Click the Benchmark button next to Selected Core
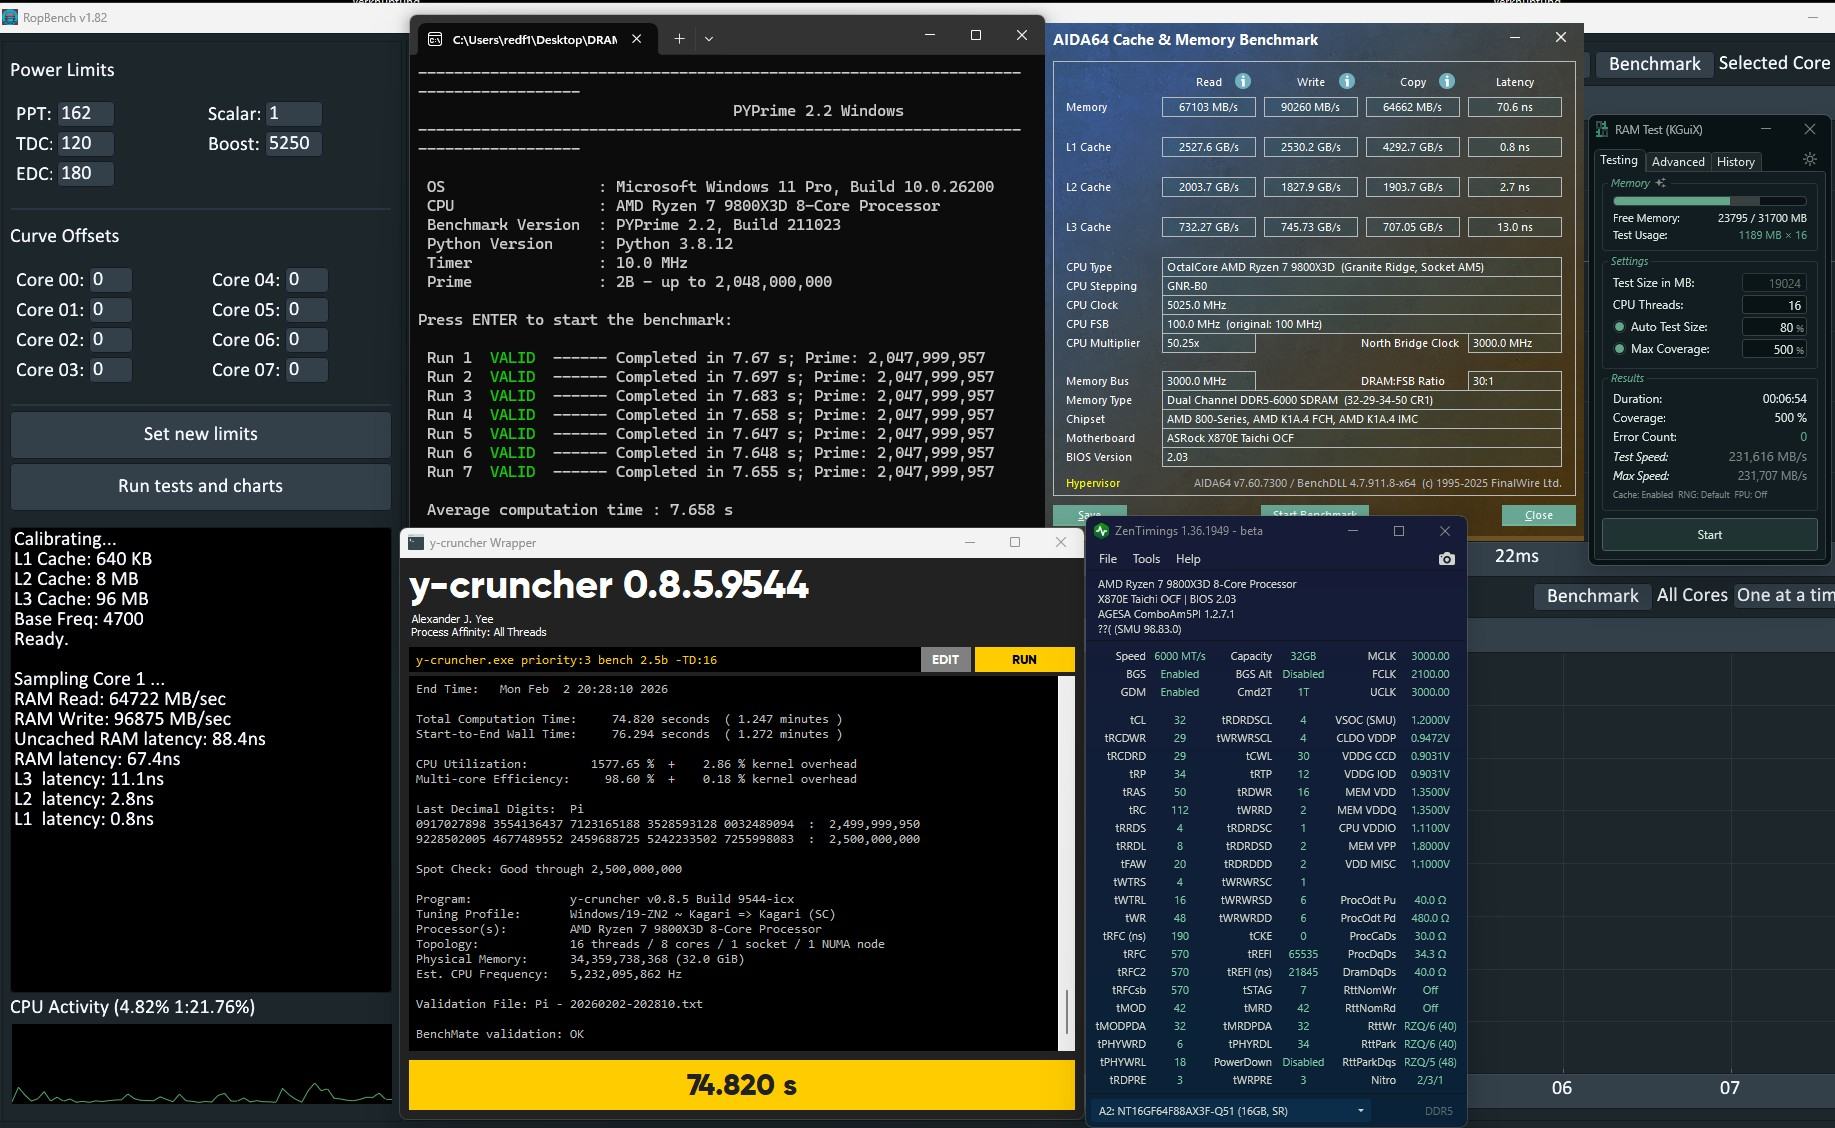Image resolution: width=1835 pixels, height=1128 pixels. [1654, 64]
